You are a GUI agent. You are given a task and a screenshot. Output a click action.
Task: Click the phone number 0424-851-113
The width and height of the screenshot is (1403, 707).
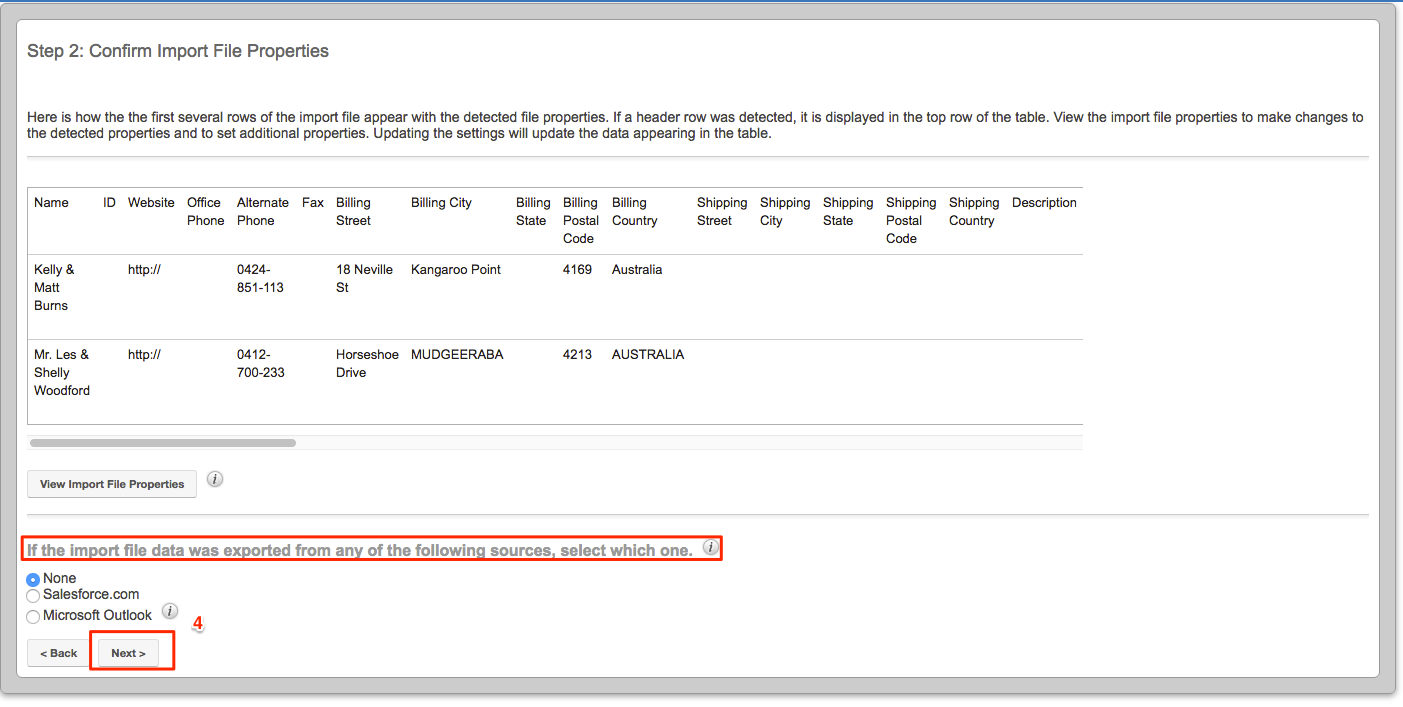pos(260,278)
